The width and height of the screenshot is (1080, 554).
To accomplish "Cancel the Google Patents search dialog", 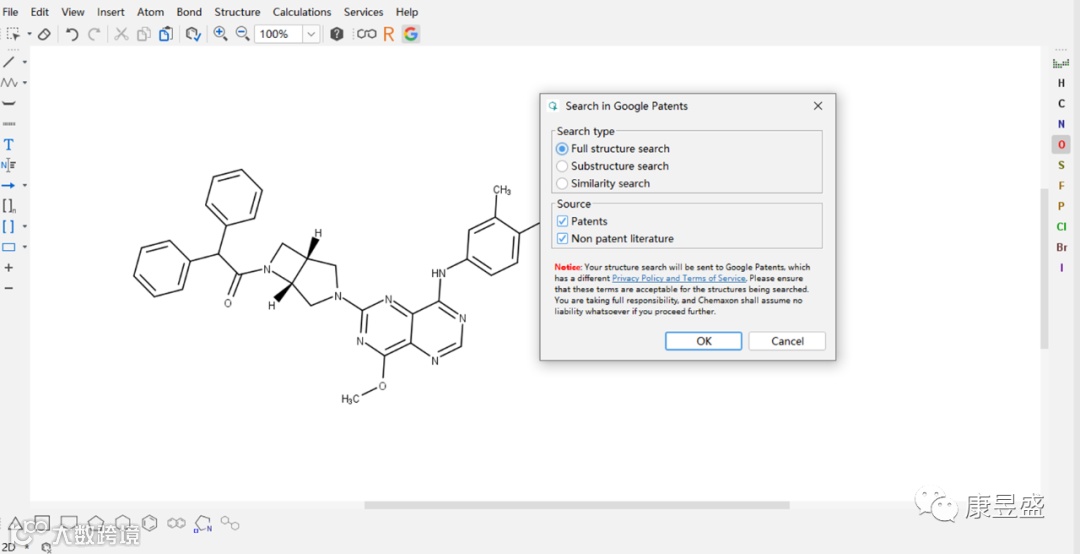I will 787,341.
